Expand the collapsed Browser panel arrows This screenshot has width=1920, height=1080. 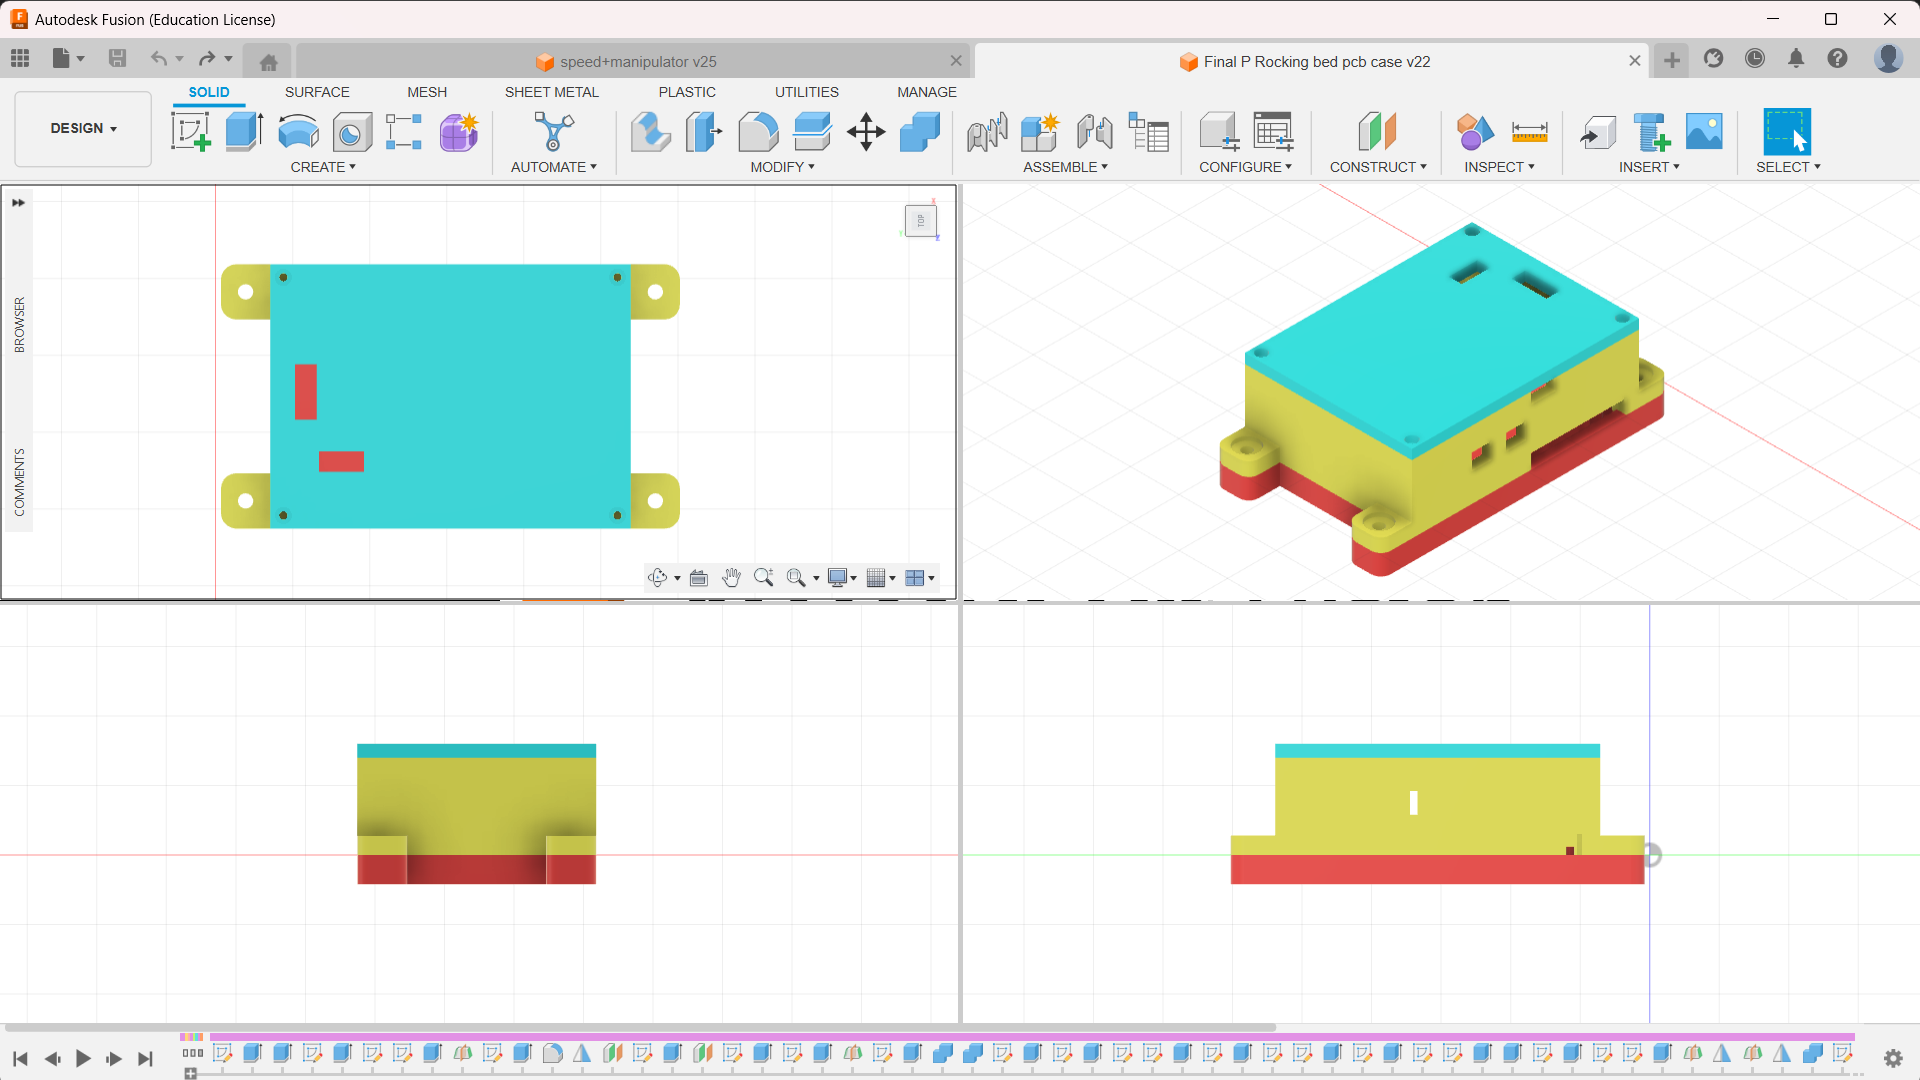(x=18, y=203)
